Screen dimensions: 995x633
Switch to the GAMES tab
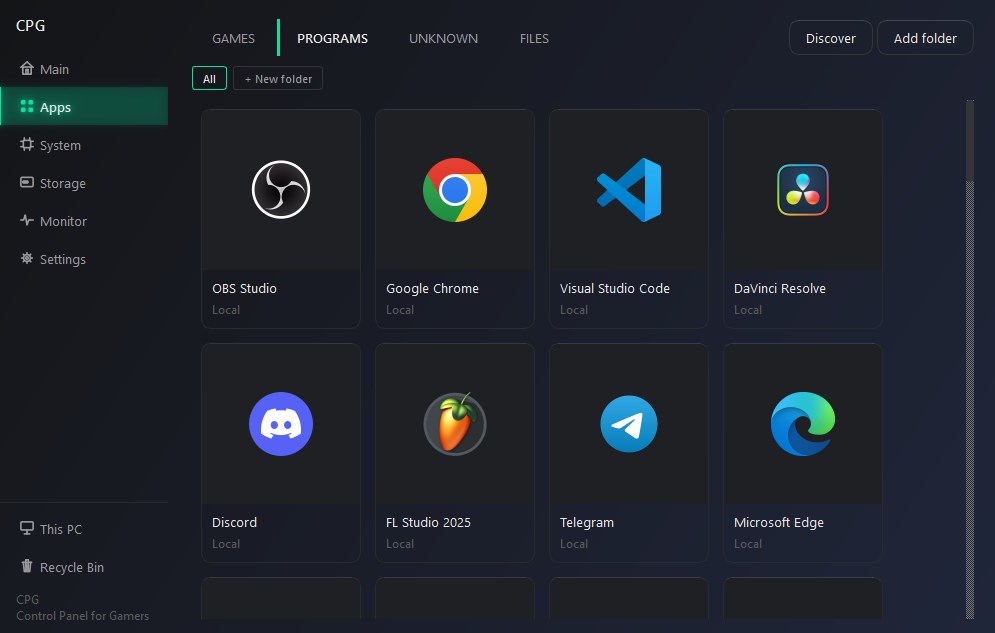point(234,38)
